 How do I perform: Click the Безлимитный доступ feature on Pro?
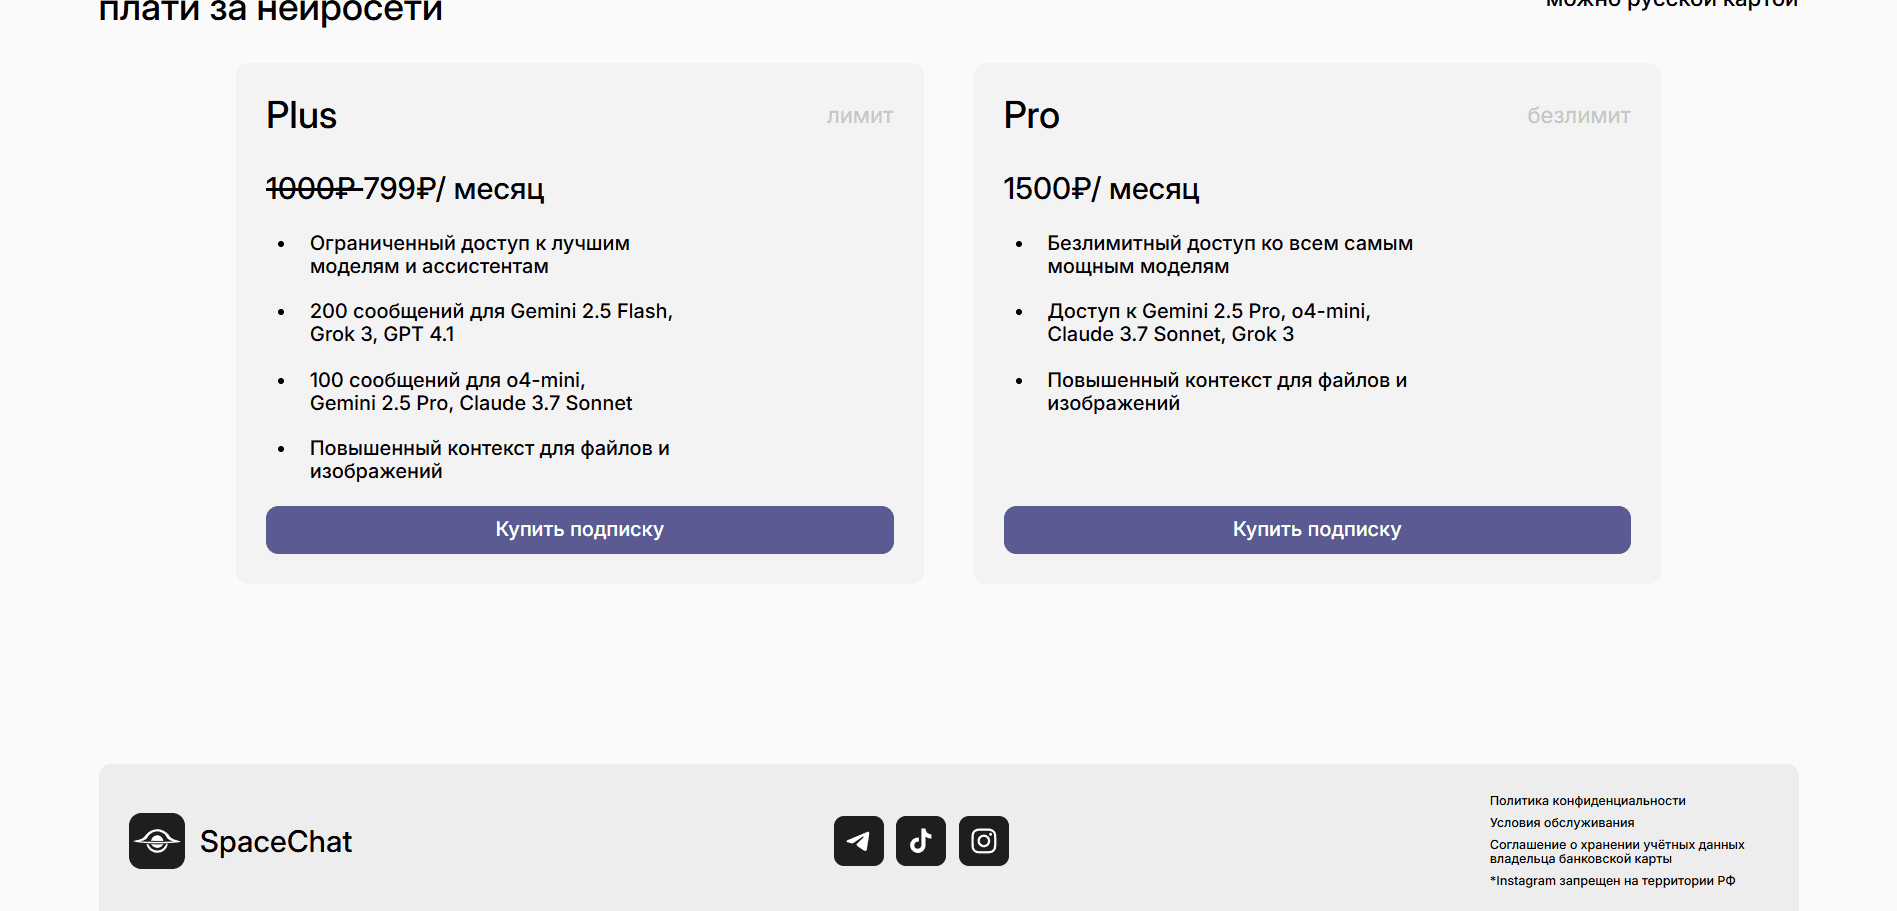click(x=1230, y=255)
